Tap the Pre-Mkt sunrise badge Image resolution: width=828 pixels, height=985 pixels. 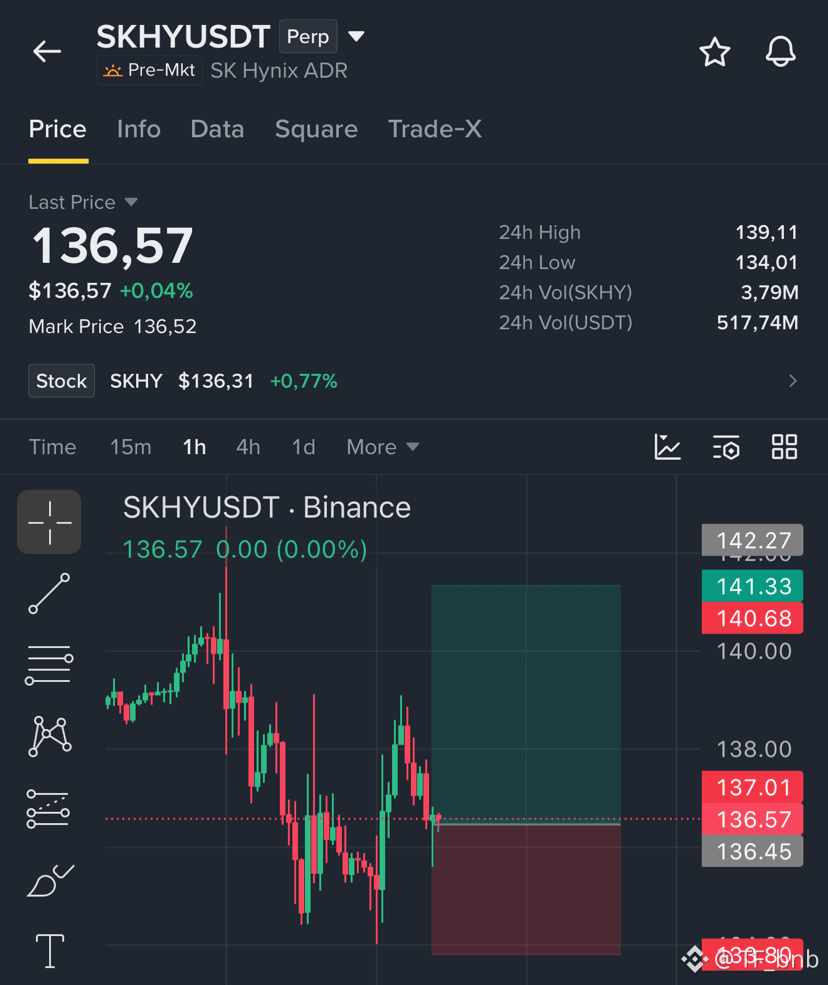point(150,70)
